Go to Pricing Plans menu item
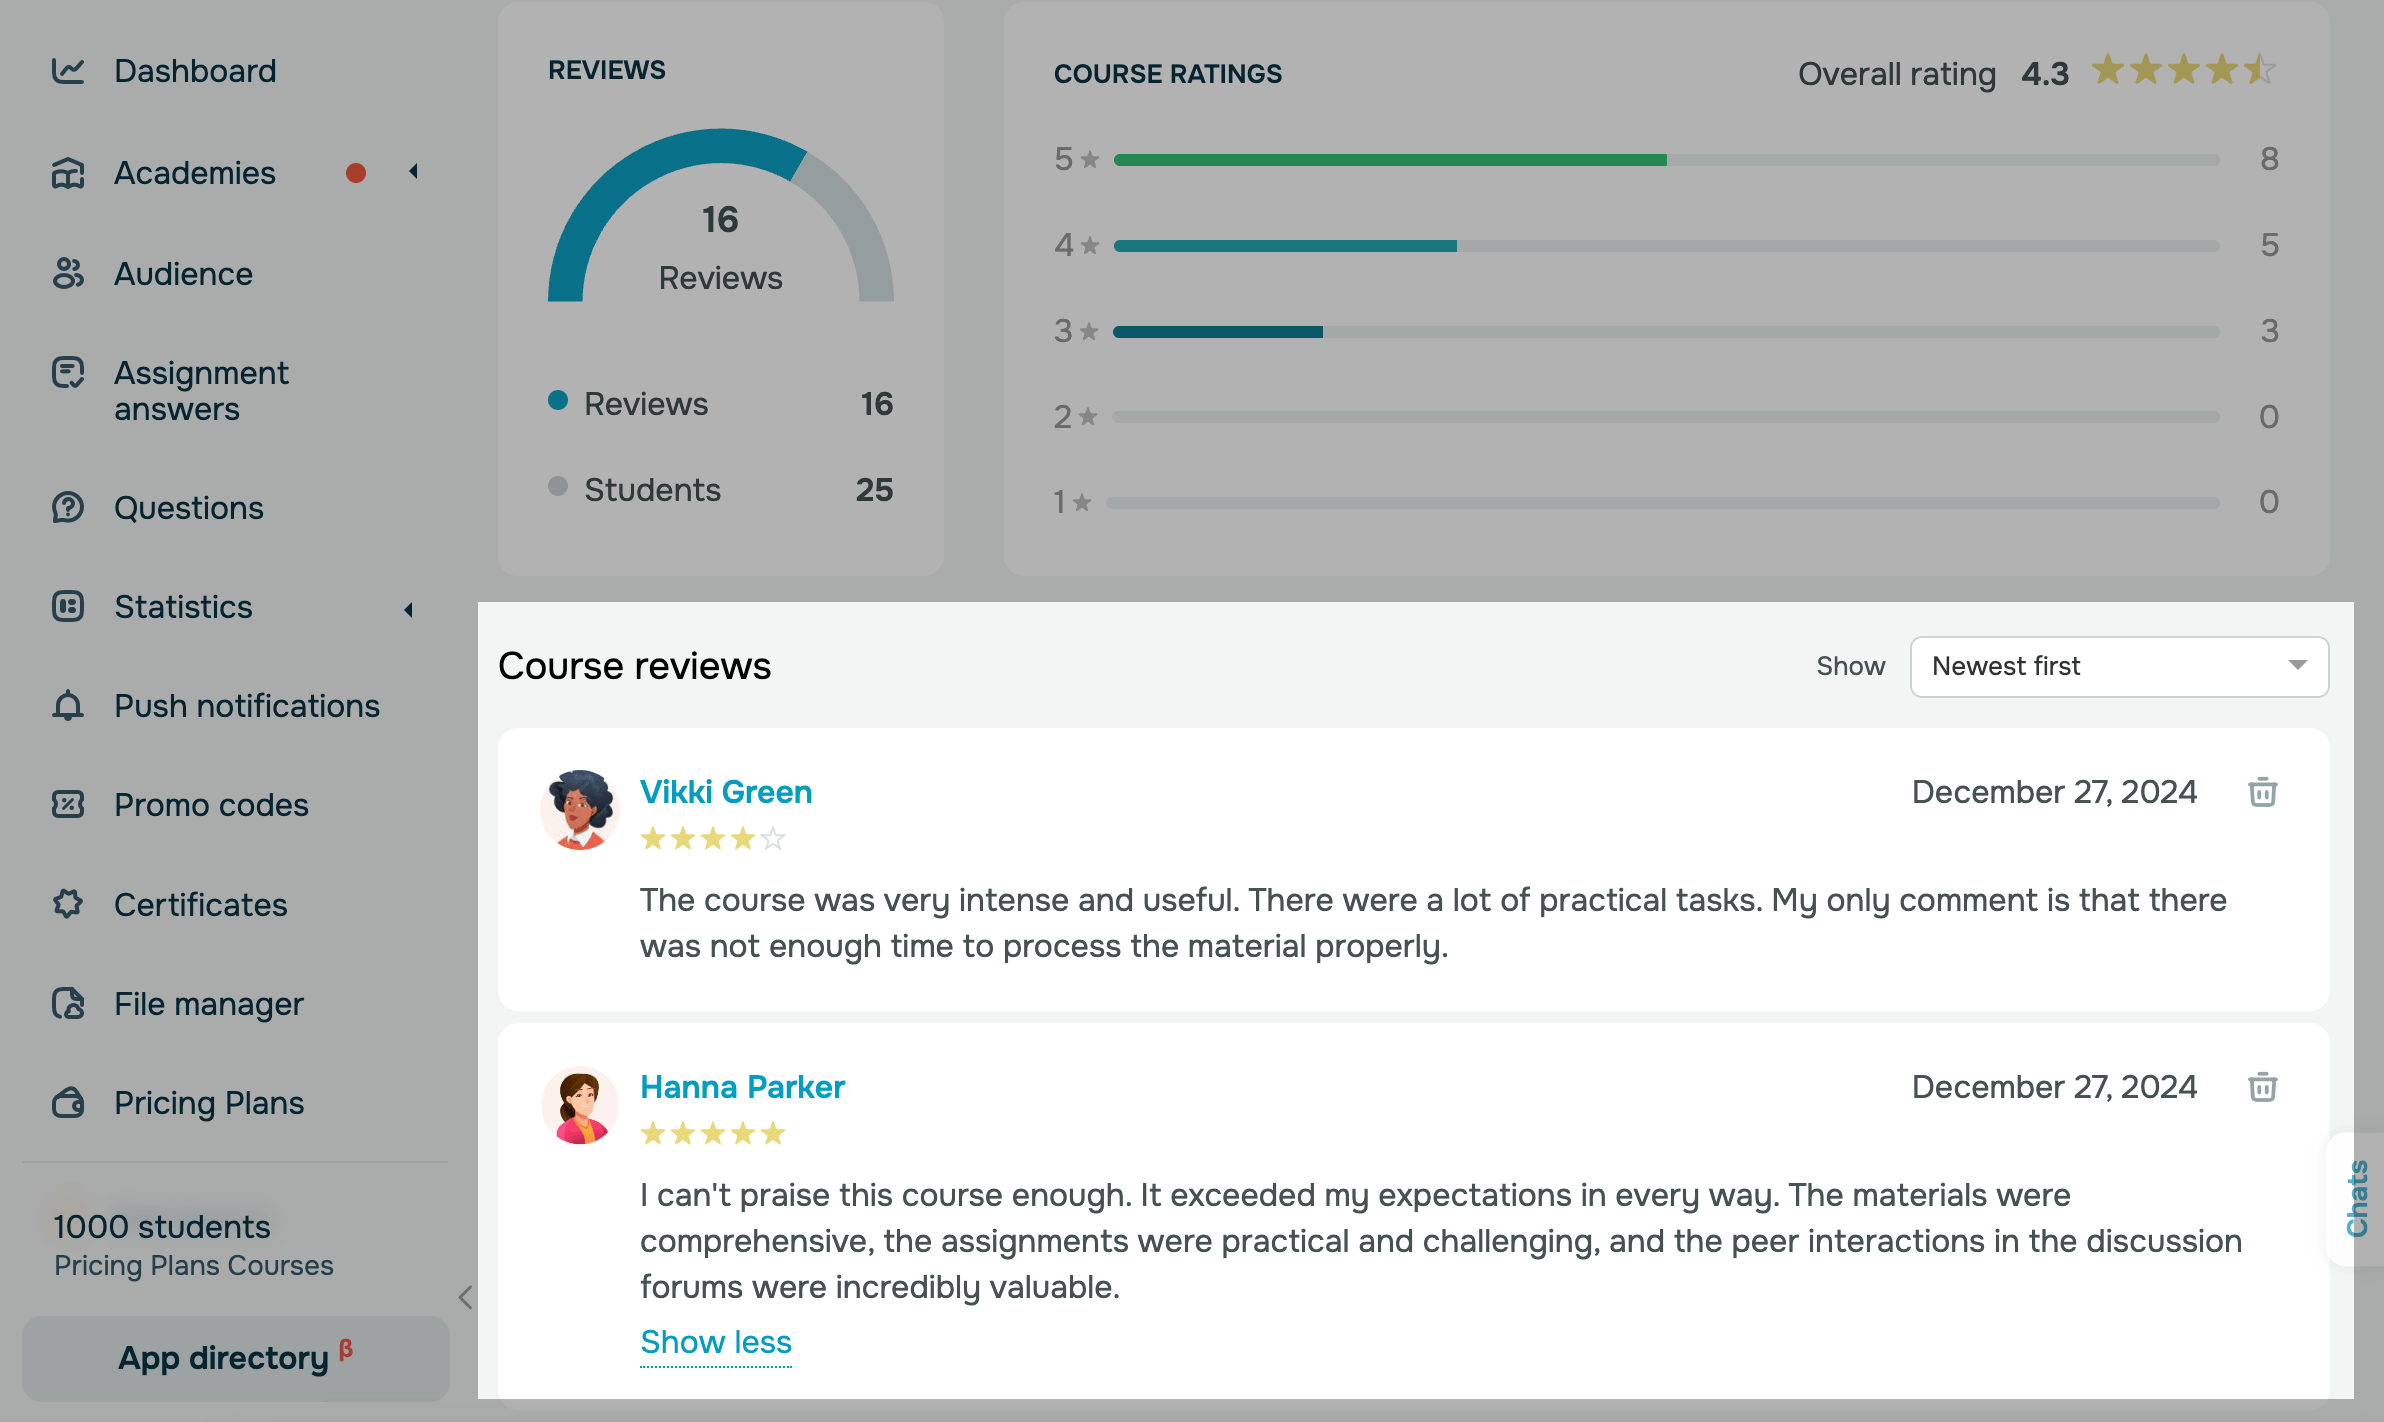Image resolution: width=2384 pixels, height=1422 pixels. click(x=208, y=1103)
